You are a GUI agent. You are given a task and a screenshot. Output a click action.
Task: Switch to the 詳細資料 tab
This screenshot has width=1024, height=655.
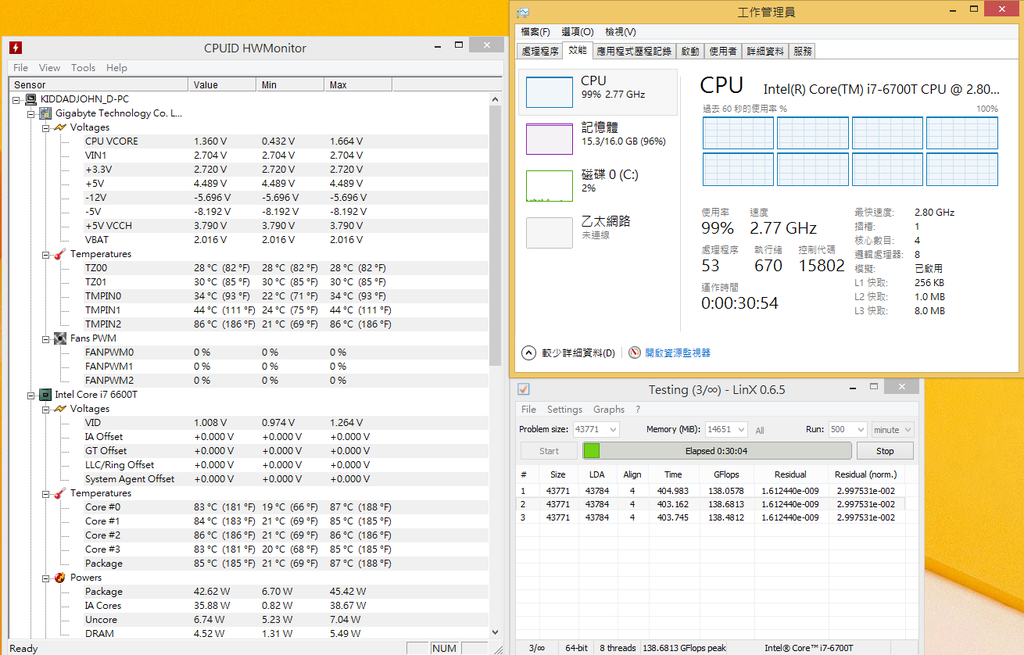click(765, 51)
